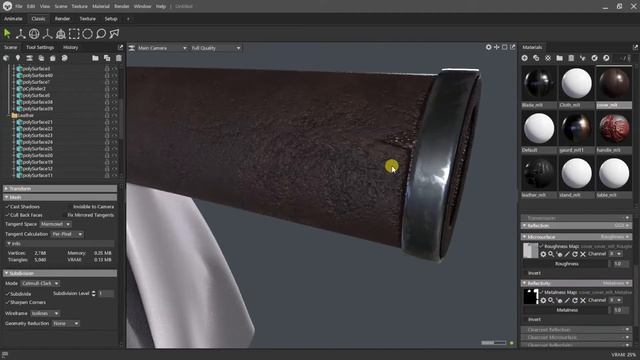The width and height of the screenshot is (640, 360).
Task: Delete selected material trash icon
Action: coord(571,58)
